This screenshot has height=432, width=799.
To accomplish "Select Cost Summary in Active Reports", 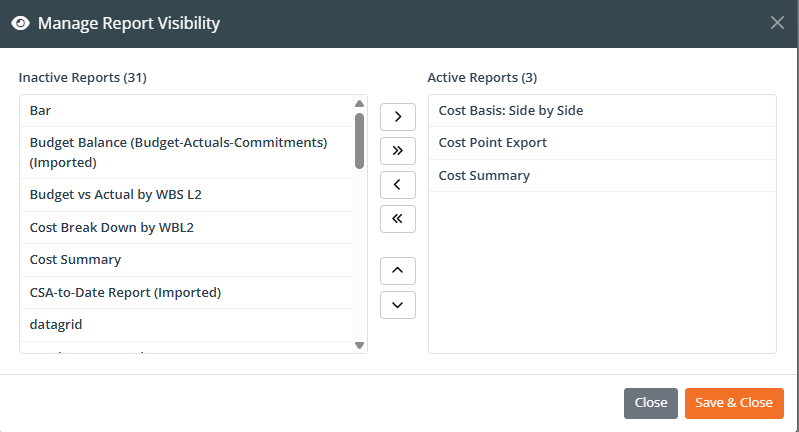I will 602,176.
